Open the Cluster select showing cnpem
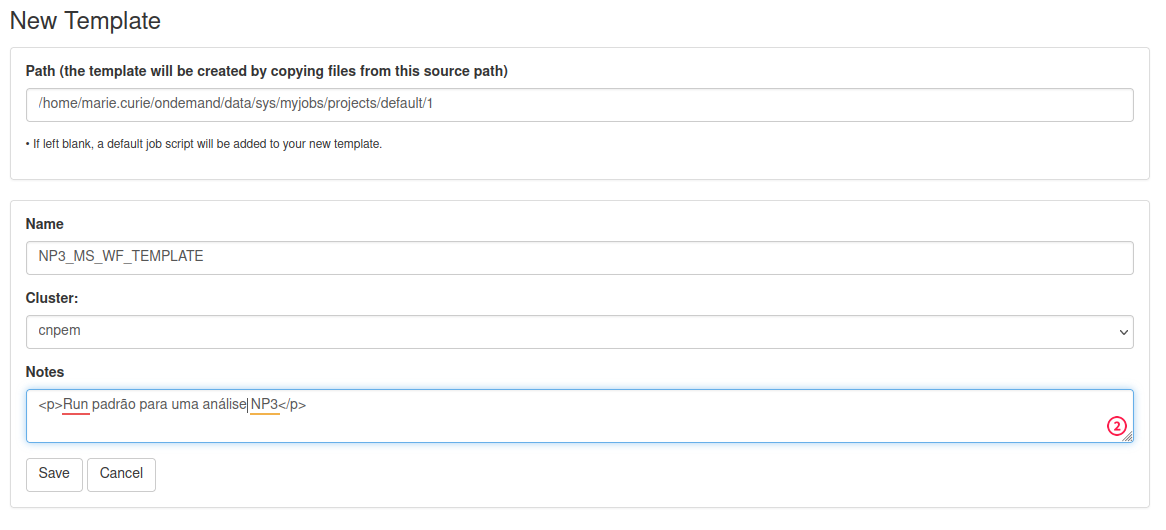Viewport: 1166px width, 530px height. 579,332
